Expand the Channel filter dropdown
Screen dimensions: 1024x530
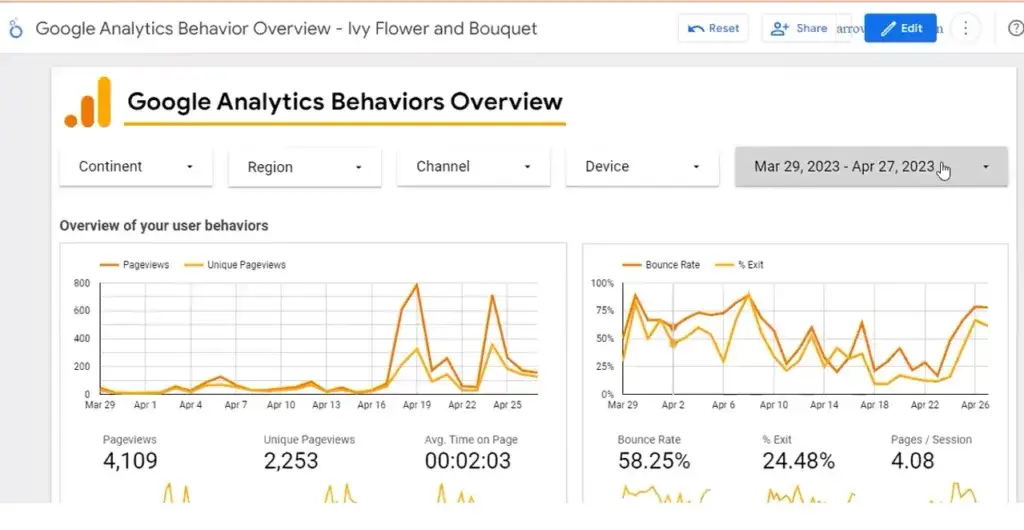[x=473, y=167]
